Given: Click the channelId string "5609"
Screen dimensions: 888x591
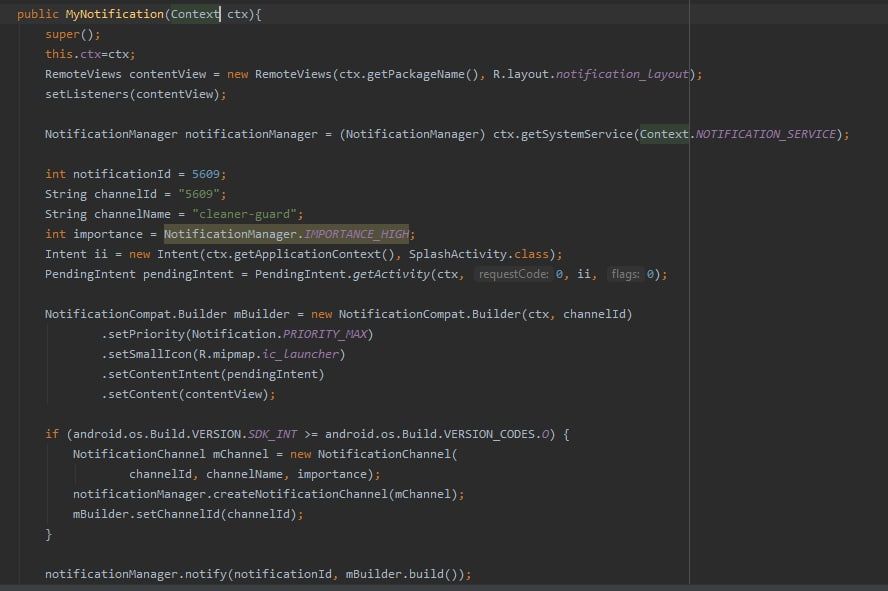Looking at the screenshot, I should point(199,194).
